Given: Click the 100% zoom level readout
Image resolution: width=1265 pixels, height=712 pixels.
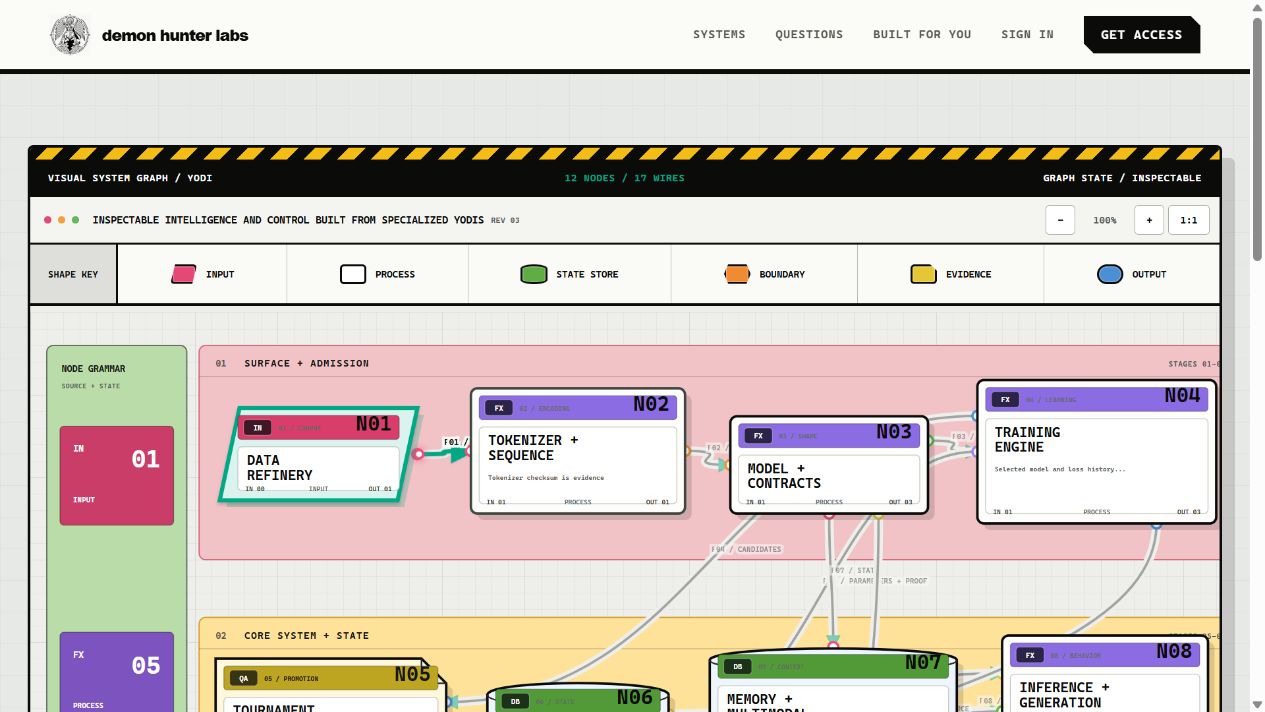Looking at the screenshot, I should (1105, 220).
